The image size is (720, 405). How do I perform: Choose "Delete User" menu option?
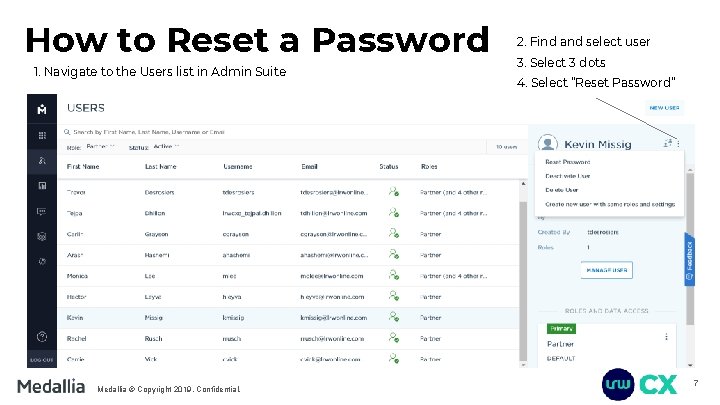click(x=561, y=190)
